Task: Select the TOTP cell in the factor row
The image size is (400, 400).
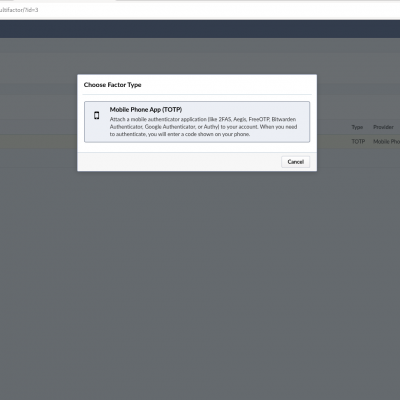Action: 358,141
